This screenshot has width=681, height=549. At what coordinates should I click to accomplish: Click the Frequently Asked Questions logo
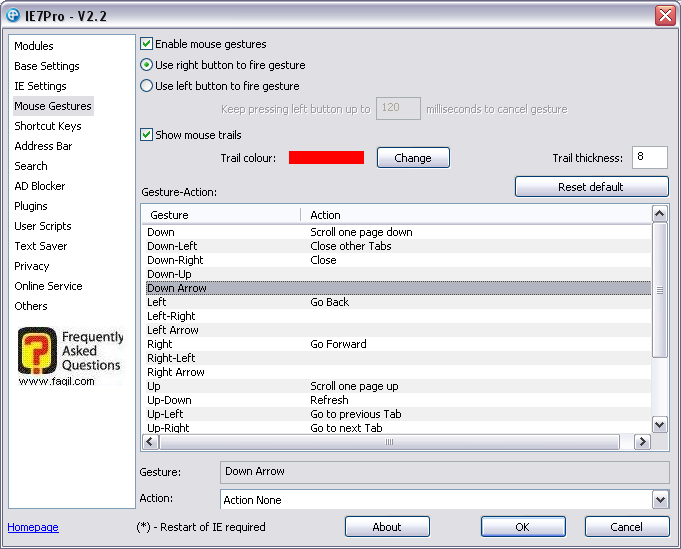71,356
